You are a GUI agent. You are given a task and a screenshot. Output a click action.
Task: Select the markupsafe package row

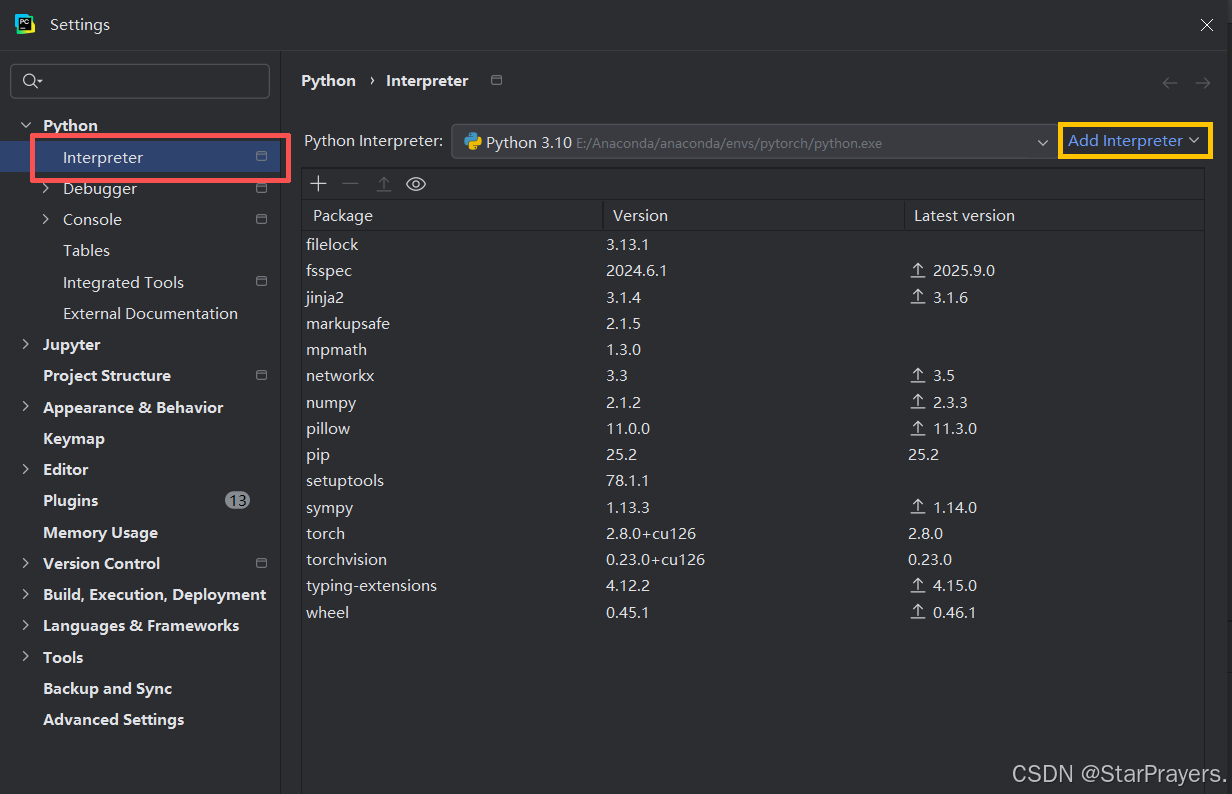coord(753,324)
